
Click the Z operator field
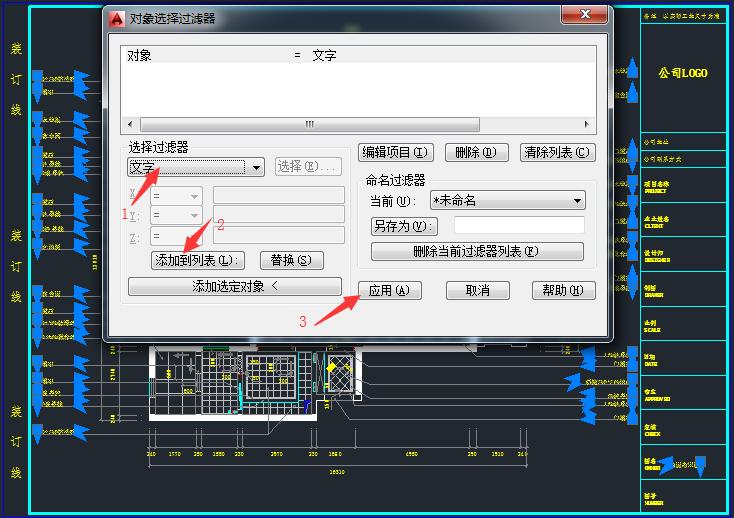[x=176, y=236]
